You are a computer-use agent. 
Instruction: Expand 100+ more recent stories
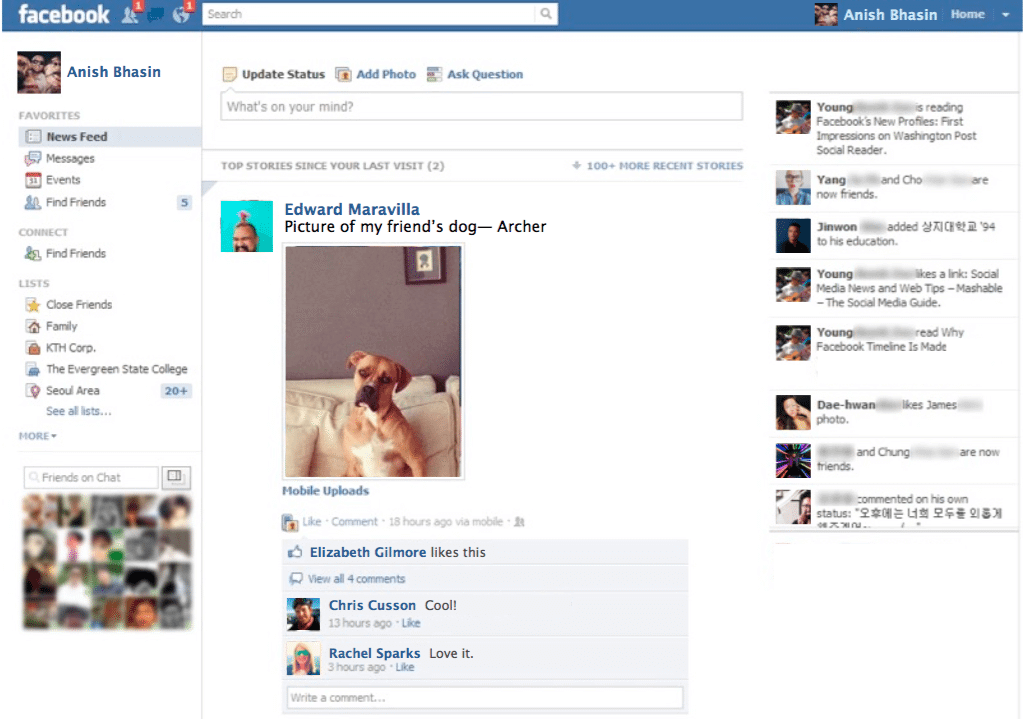click(658, 166)
